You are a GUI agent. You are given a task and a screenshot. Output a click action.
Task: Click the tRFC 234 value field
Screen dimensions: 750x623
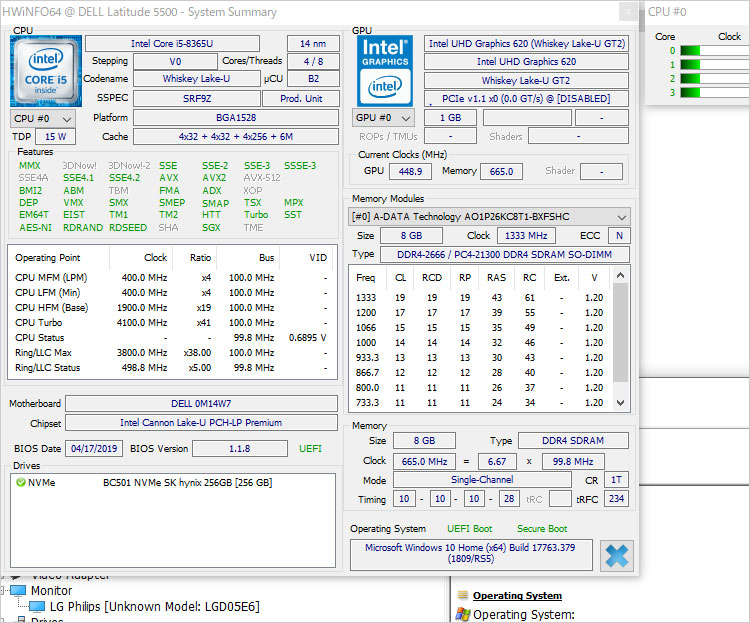617,499
